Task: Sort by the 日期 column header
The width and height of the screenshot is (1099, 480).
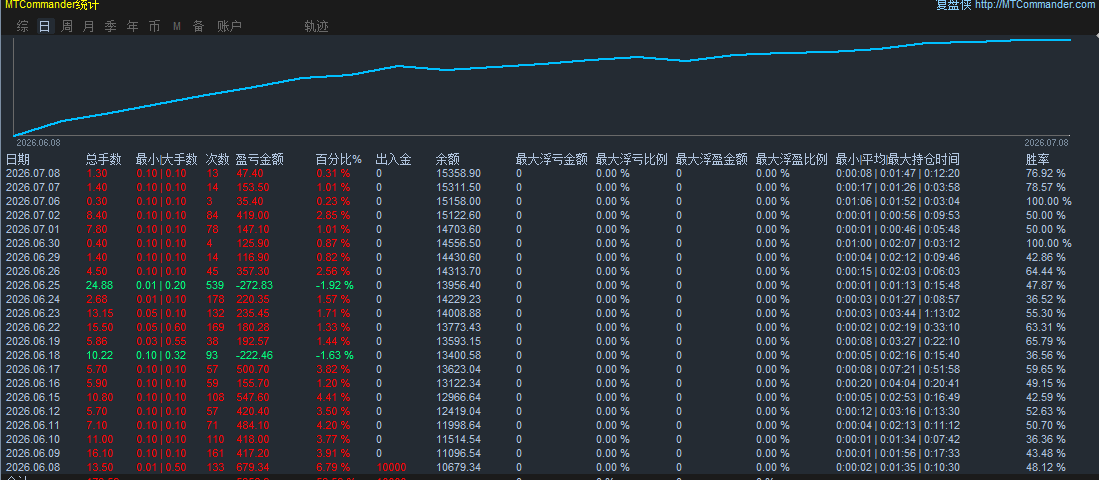Action: (18, 160)
